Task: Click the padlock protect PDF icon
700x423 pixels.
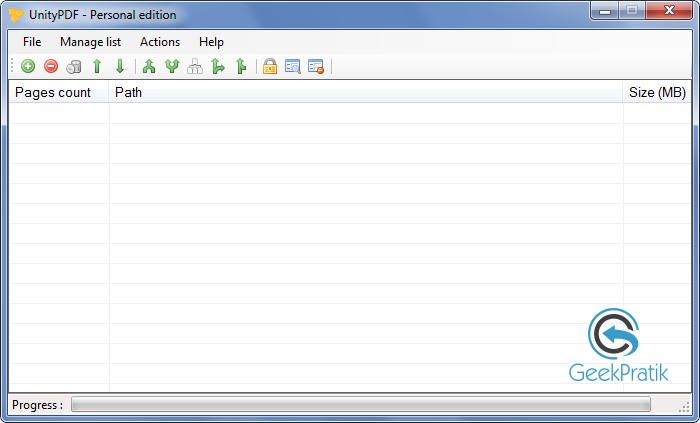Action: click(270, 66)
